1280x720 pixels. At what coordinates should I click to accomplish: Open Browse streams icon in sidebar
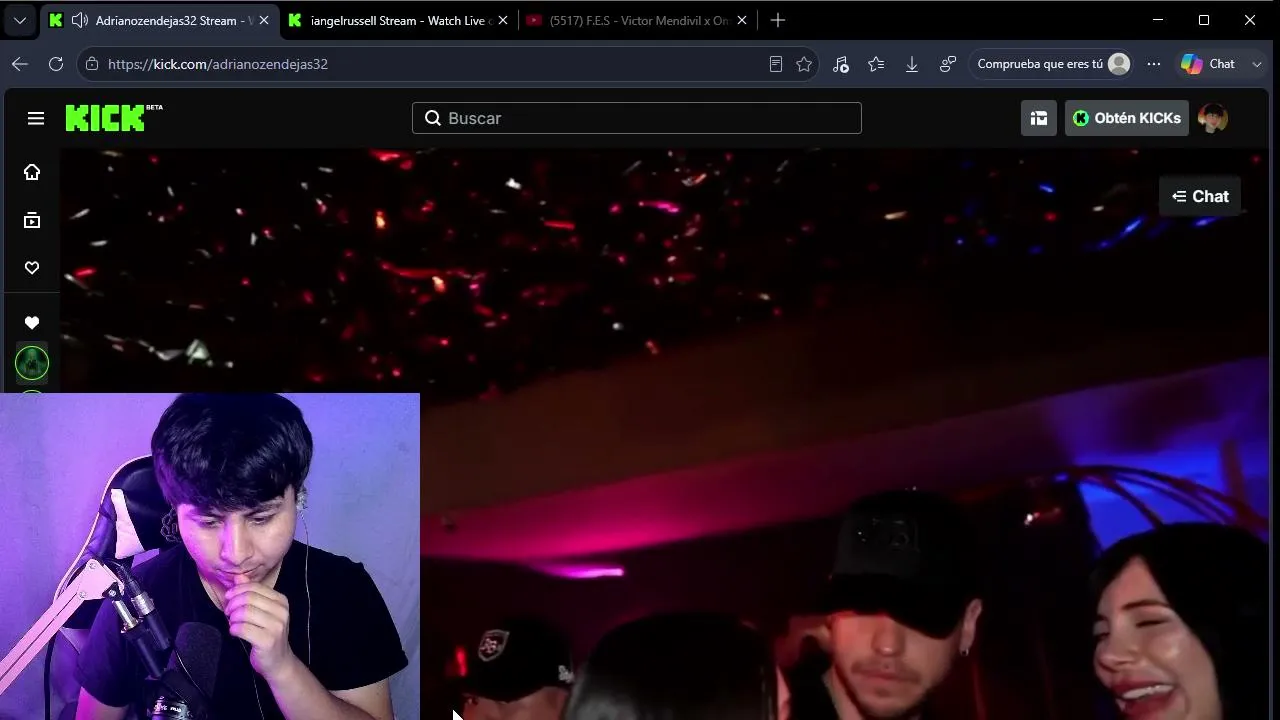tap(32, 220)
